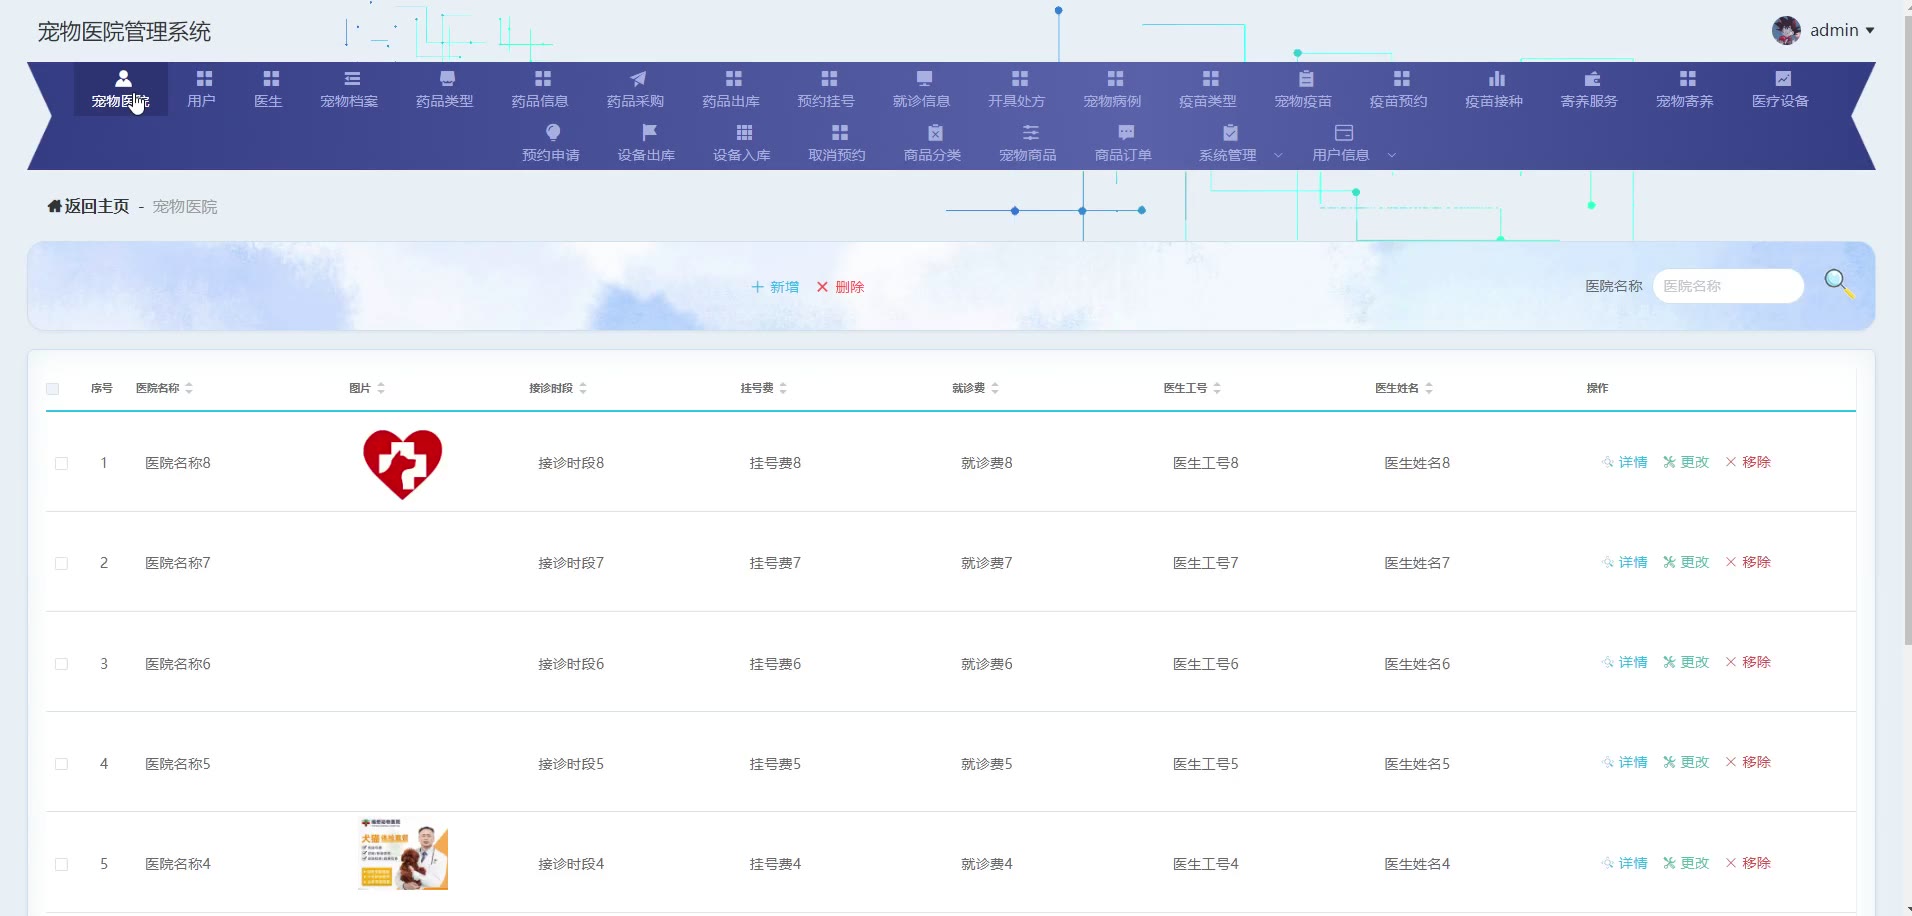Image resolution: width=1912 pixels, height=916 pixels.
Task: Open 预约申请 lightbulb icon
Action: [x=552, y=133]
